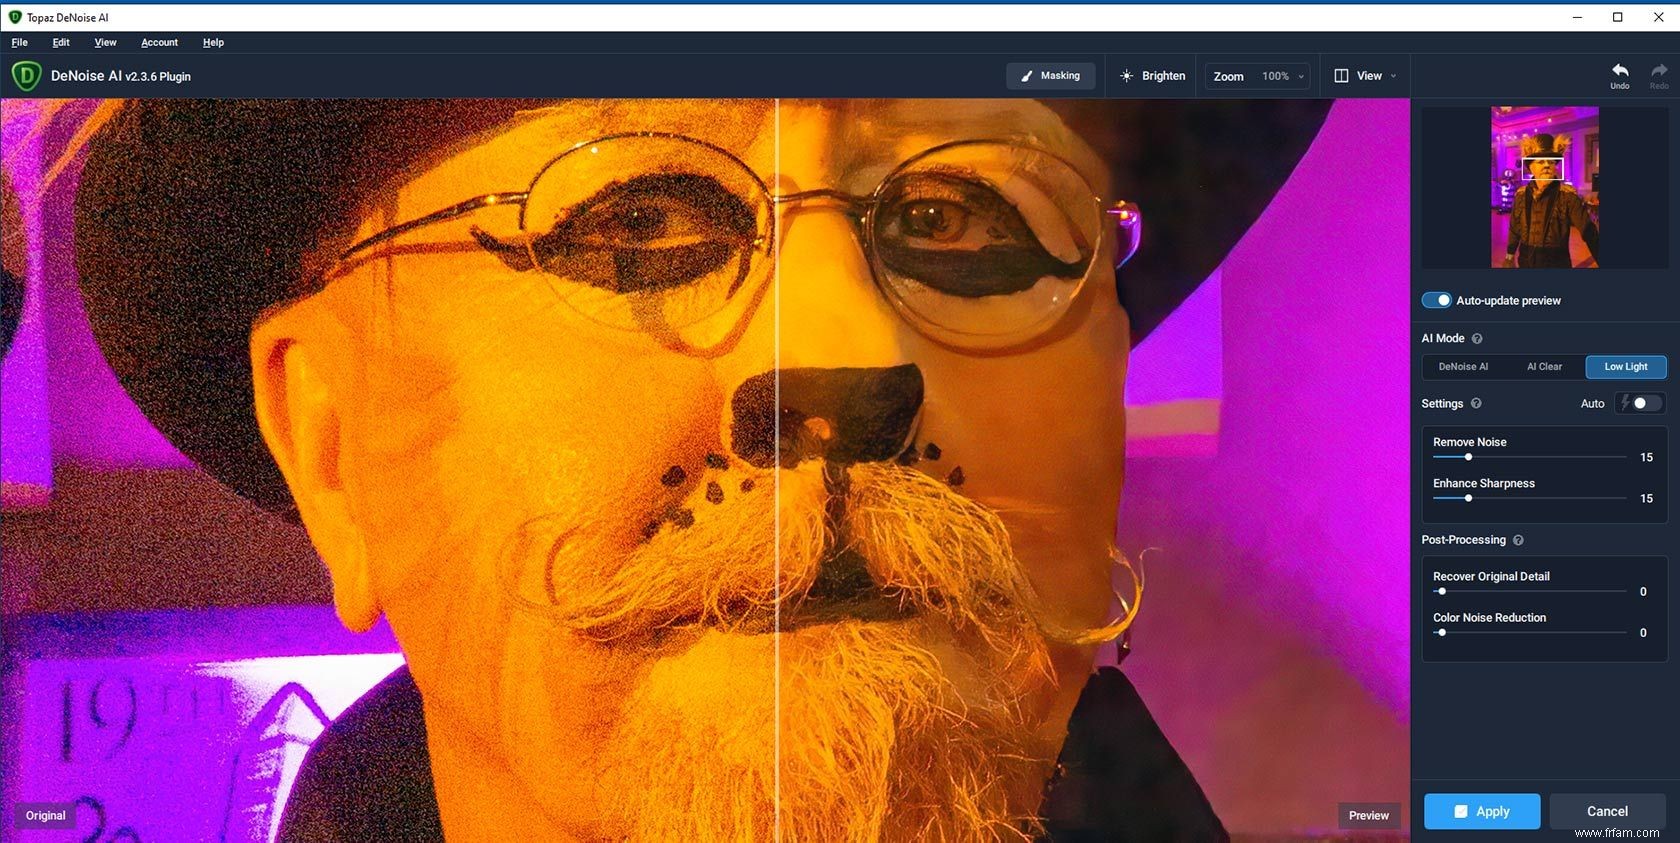Click the Masking brush button
1680x843 pixels.
coord(1050,76)
